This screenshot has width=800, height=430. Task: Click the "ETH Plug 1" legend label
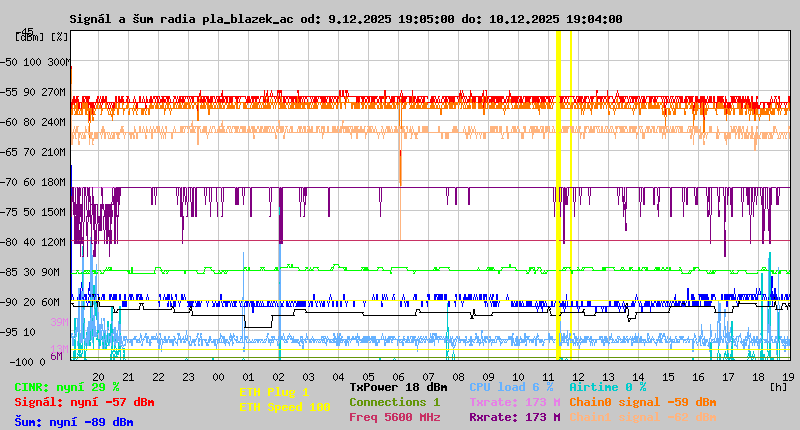[x=274, y=392]
